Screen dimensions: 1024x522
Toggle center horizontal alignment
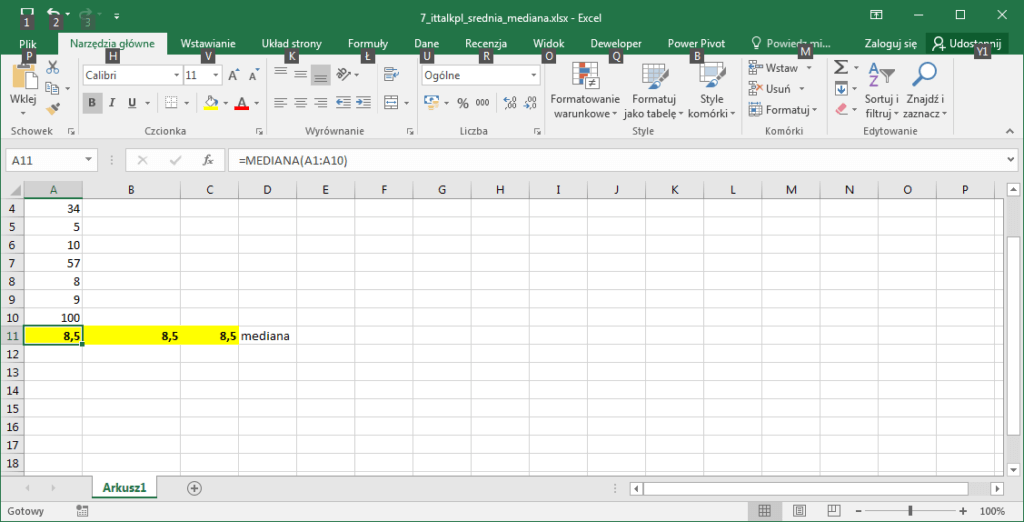click(300, 103)
